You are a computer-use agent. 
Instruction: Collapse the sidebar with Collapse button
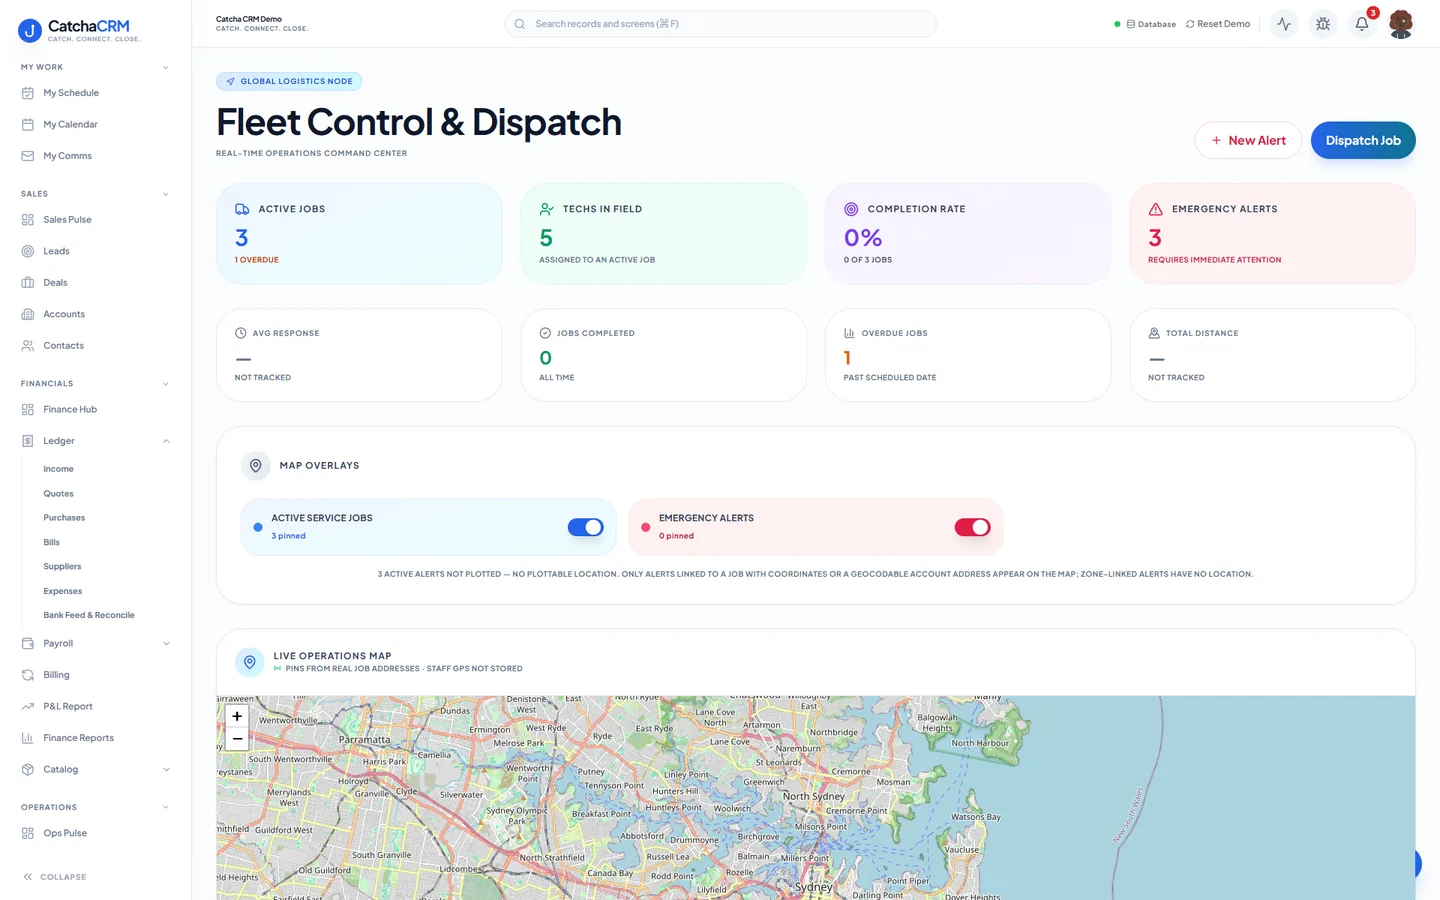[55, 877]
